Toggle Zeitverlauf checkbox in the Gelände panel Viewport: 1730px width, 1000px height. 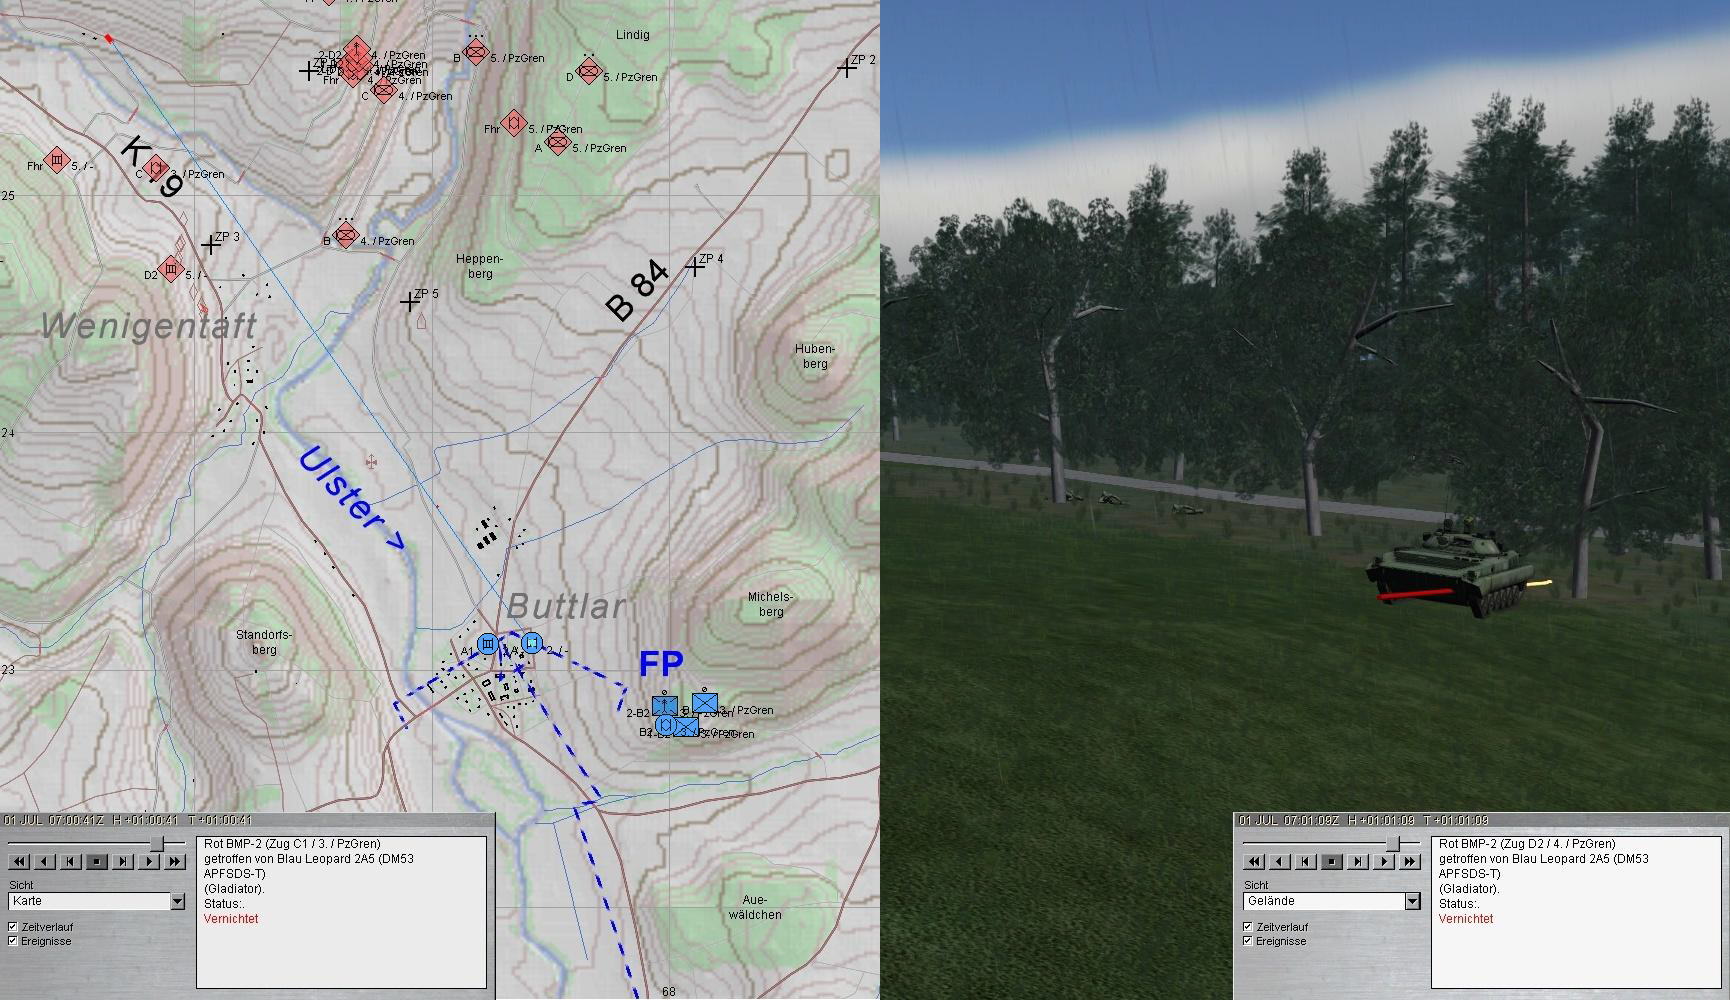point(1247,927)
